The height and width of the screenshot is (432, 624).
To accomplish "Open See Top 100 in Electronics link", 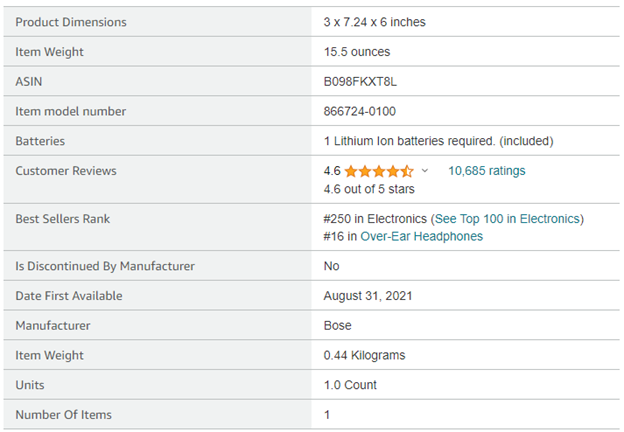I will point(507,219).
